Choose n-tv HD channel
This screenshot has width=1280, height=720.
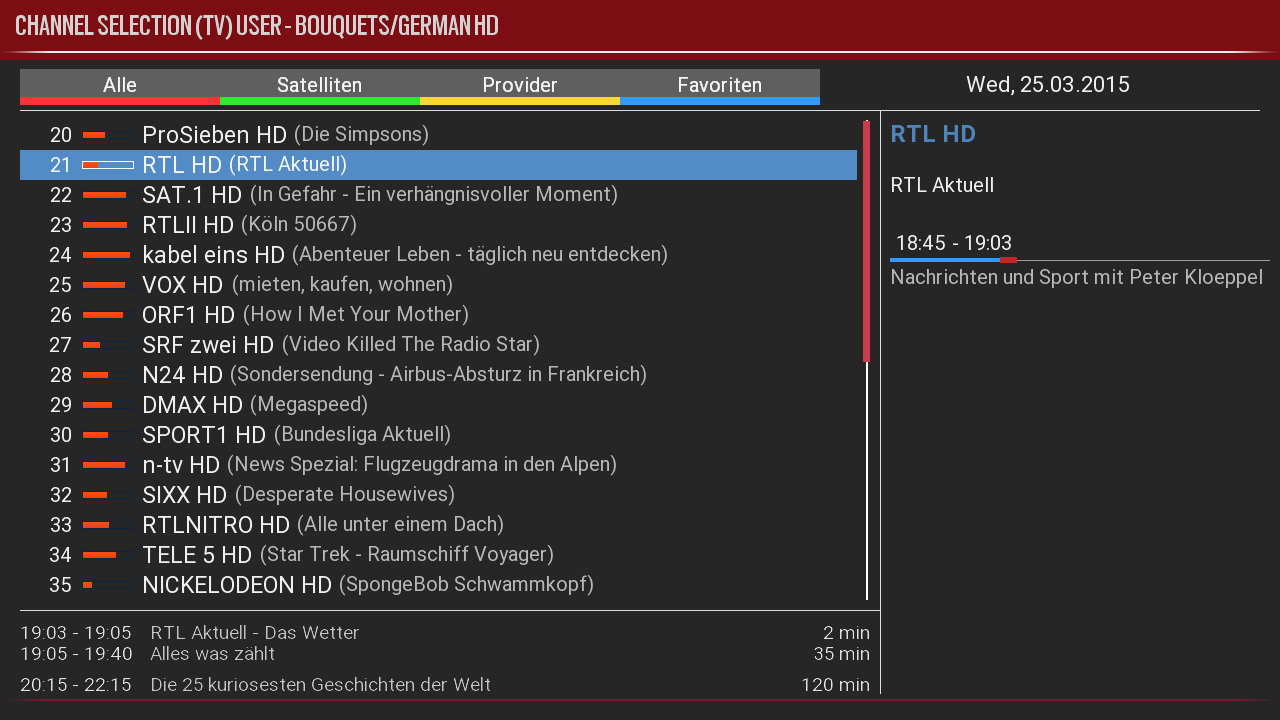point(438,465)
